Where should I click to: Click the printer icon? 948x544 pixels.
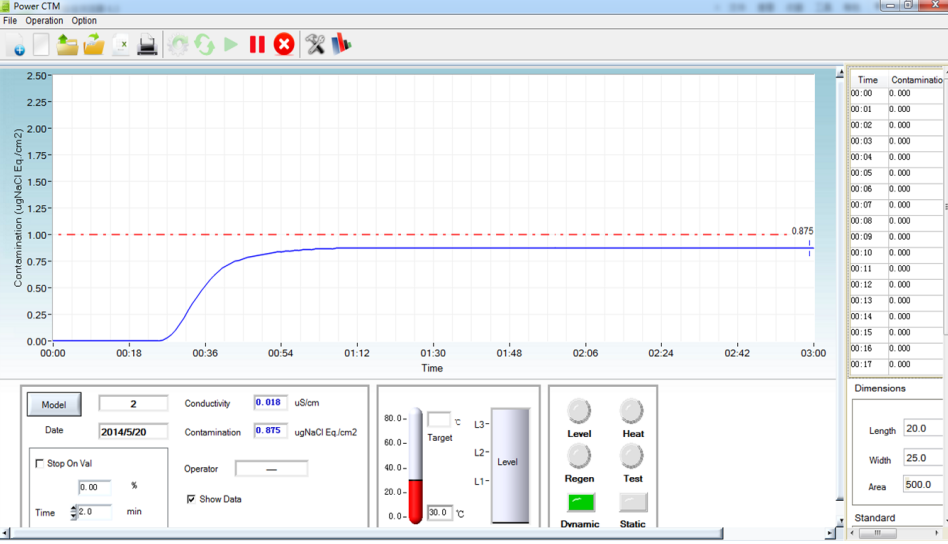click(147, 45)
